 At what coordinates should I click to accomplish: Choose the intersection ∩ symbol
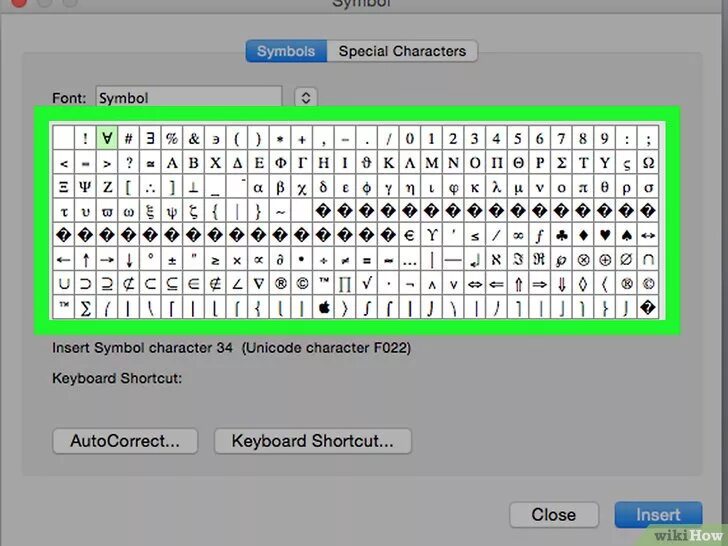[x=648, y=259]
